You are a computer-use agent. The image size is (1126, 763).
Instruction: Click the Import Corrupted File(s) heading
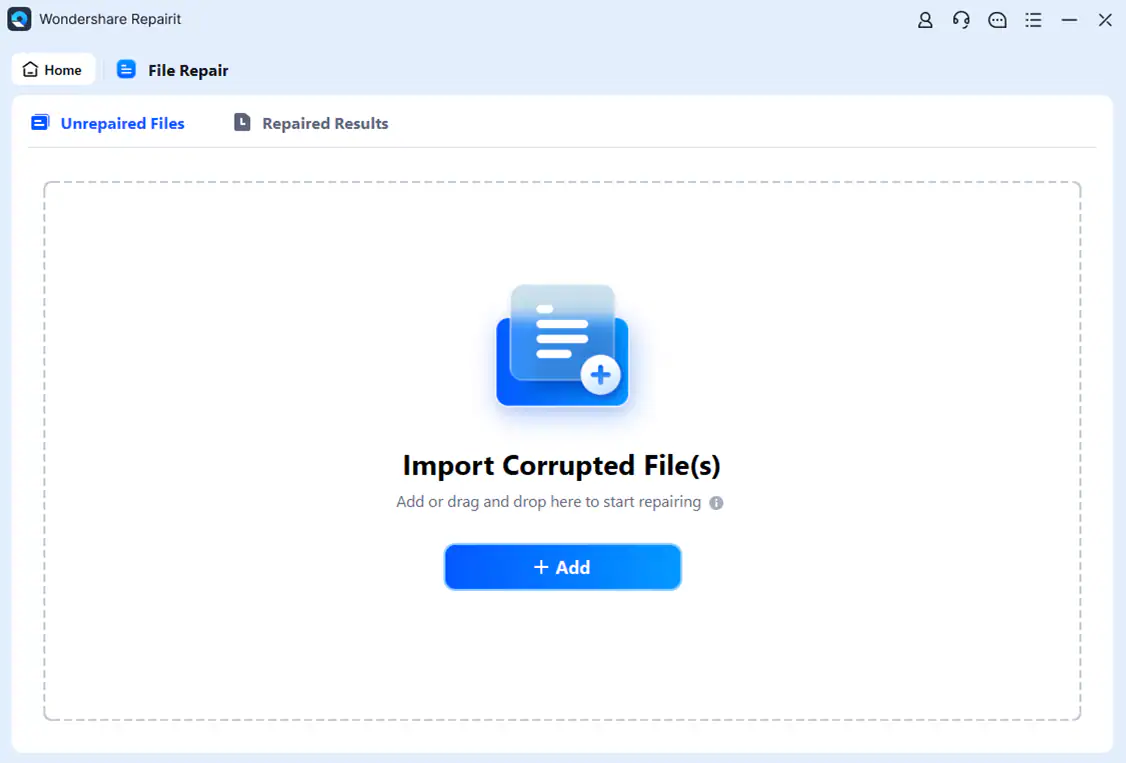pos(561,465)
